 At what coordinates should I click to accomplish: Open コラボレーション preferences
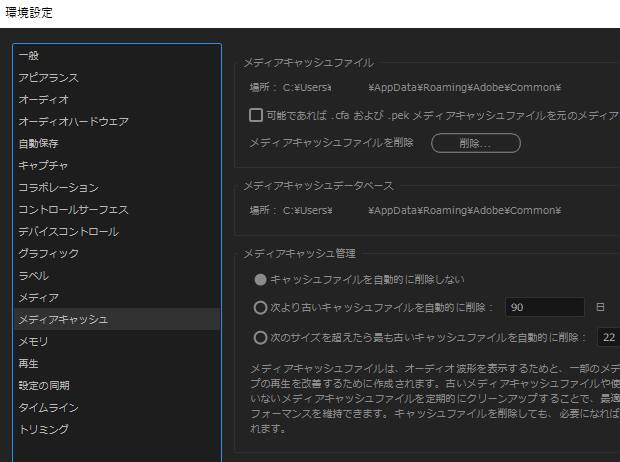(58, 188)
